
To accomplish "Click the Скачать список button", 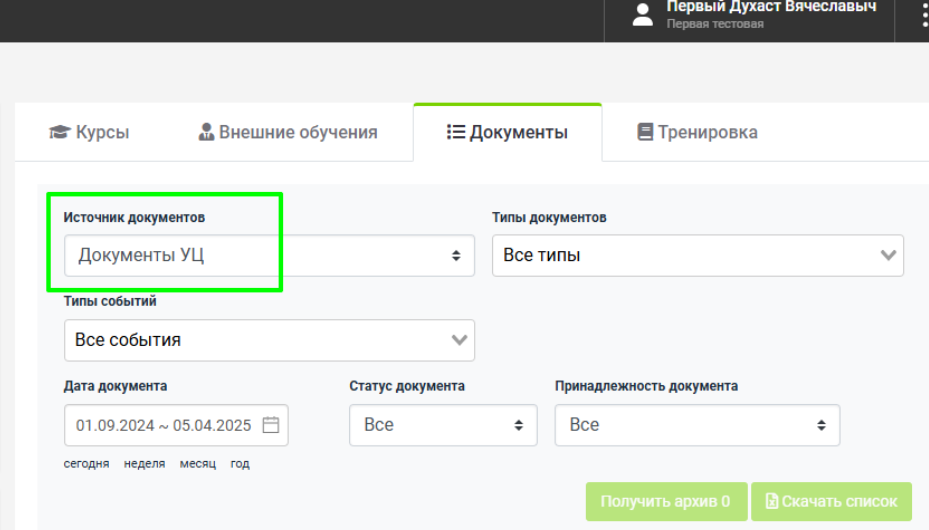I will tap(831, 501).
